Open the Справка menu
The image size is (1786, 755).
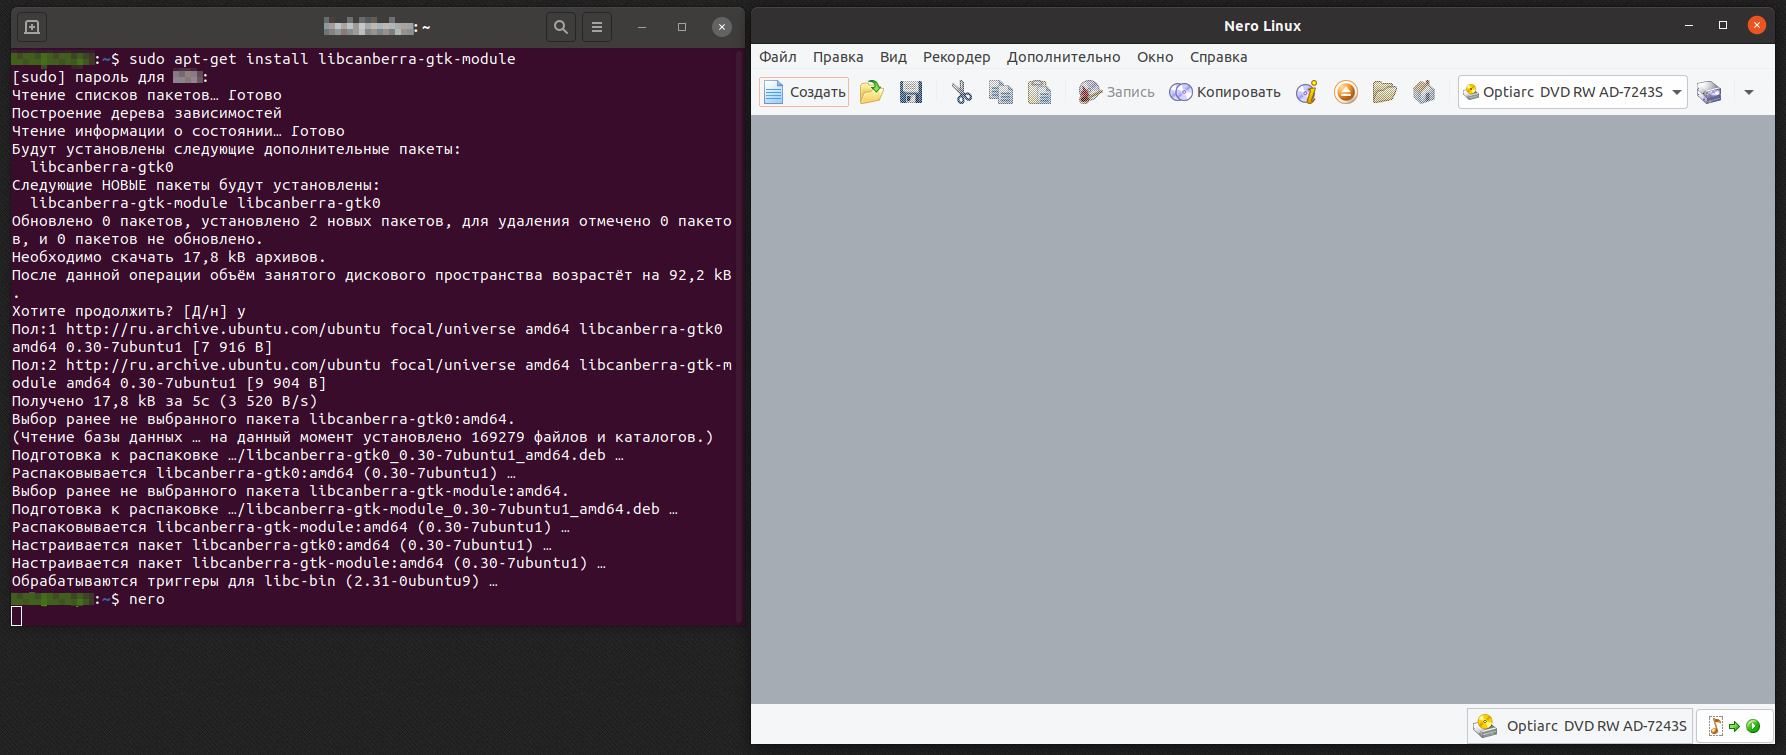(1218, 57)
